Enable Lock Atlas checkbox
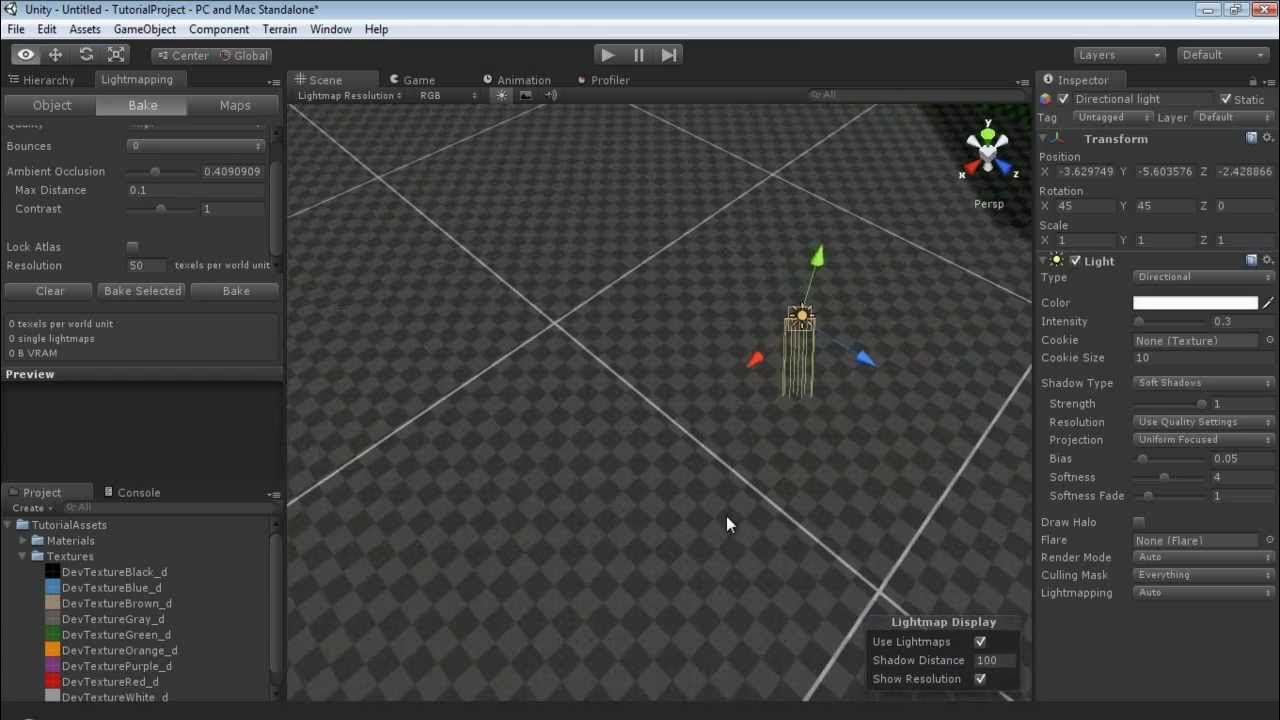The height and width of the screenshot is (720, 1280). tap(132, 246)
